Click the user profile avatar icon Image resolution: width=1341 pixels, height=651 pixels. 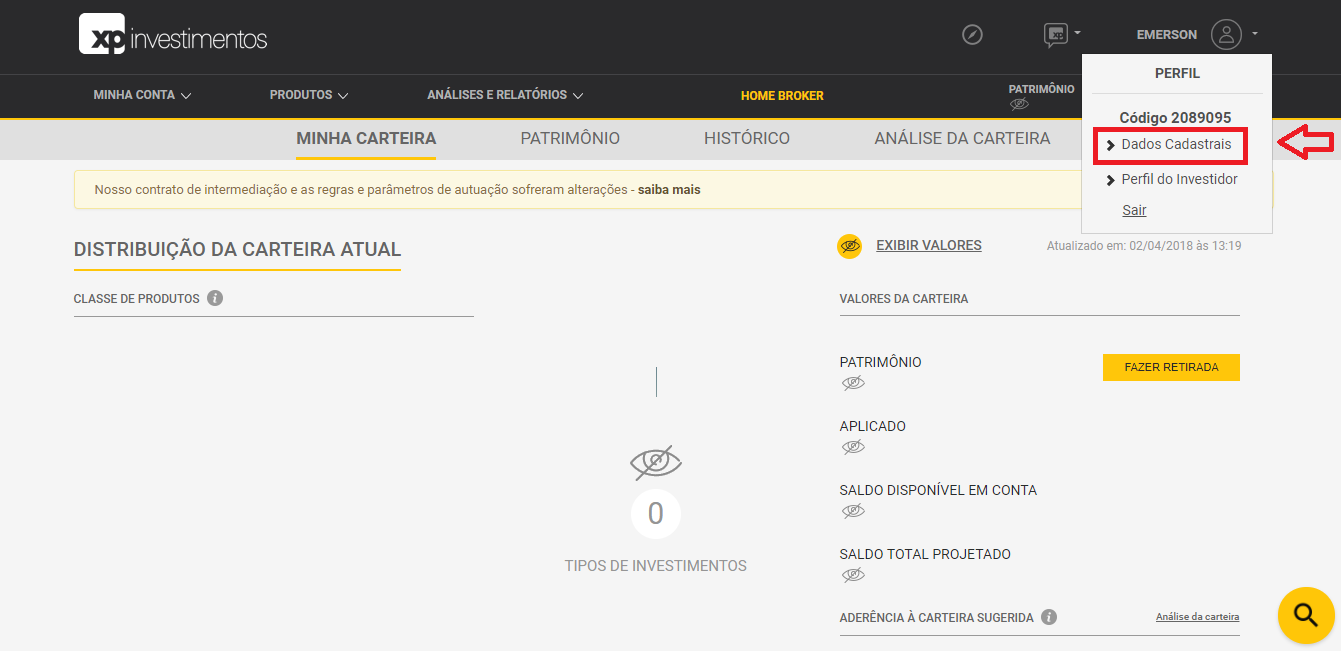[x=1226, y=35]
